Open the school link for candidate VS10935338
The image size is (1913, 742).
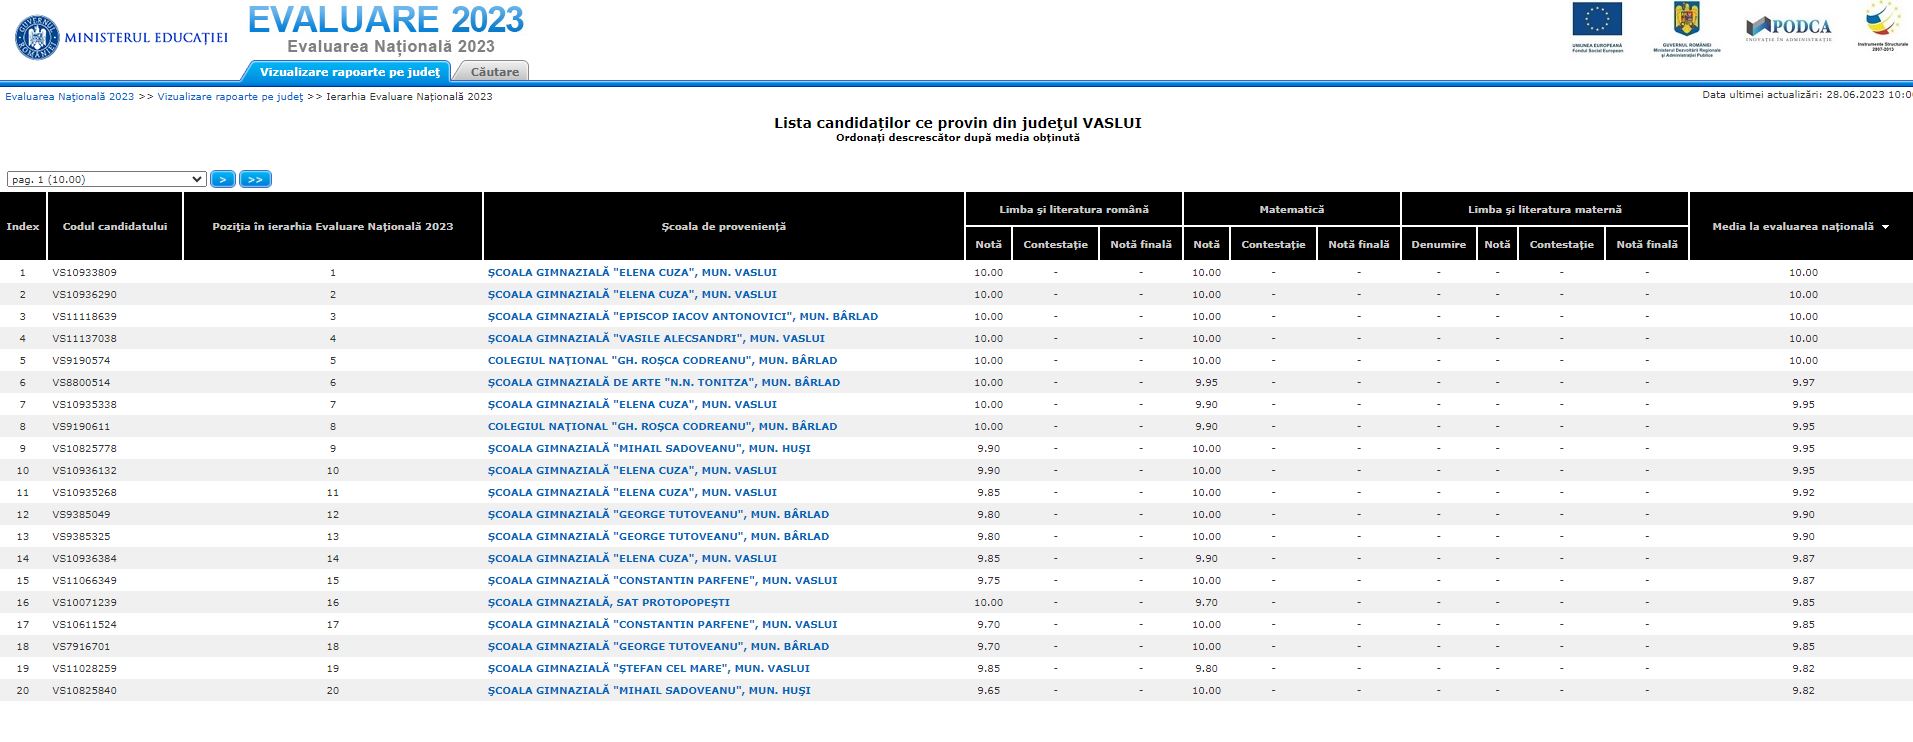point(632,404)
